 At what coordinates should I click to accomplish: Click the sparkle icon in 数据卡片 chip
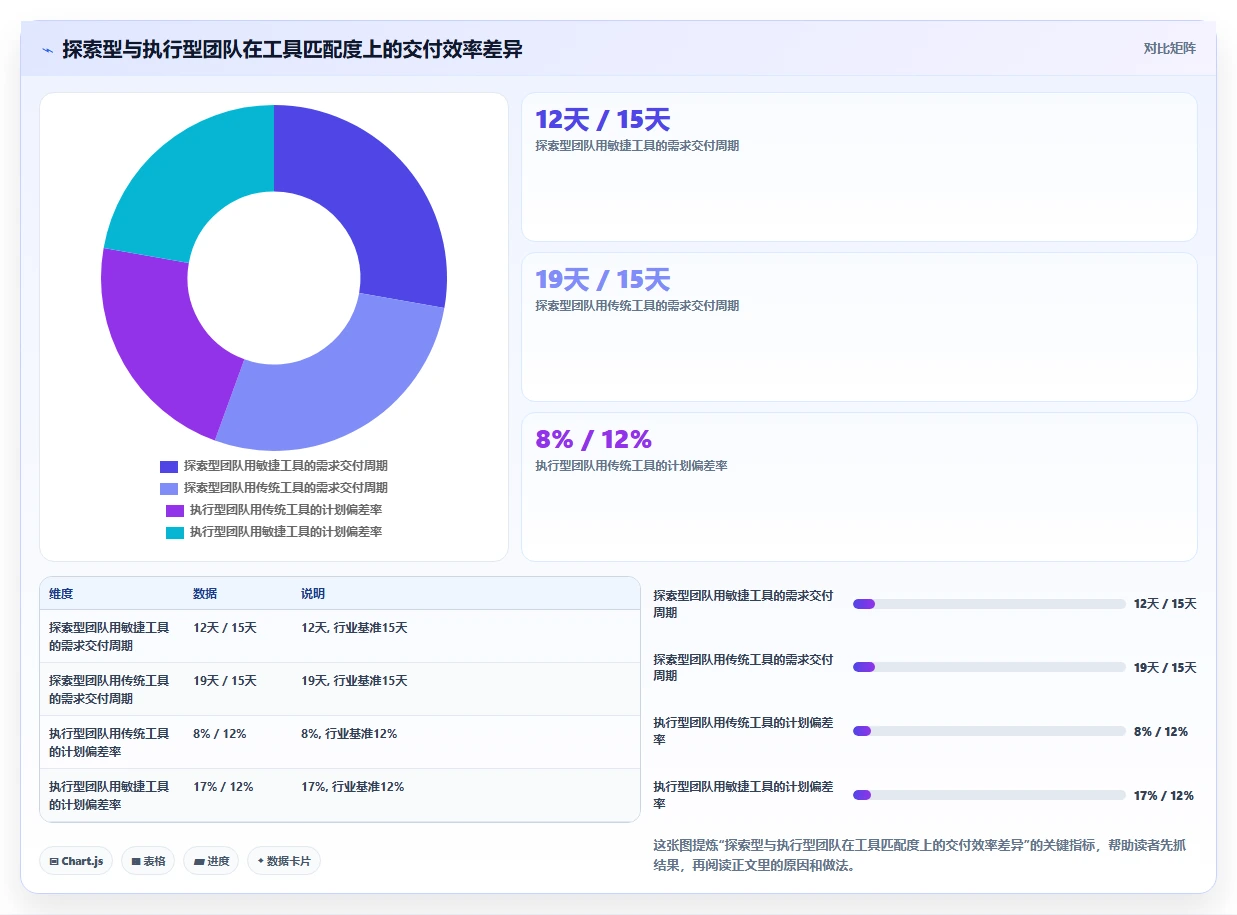coord(260,860)
